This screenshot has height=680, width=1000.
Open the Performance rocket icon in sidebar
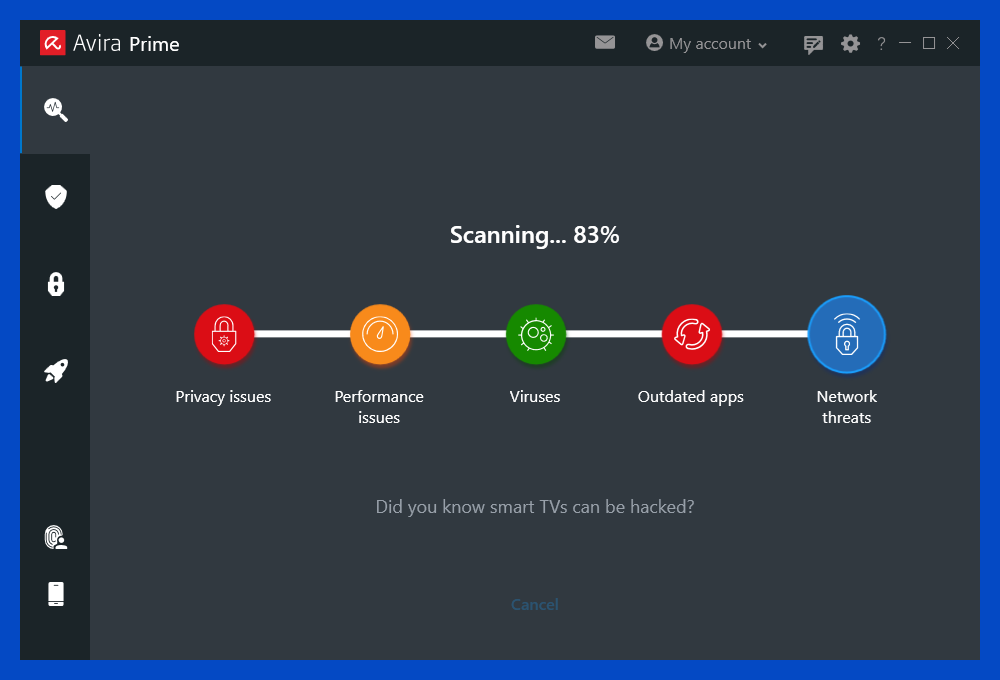pos(55,370)
